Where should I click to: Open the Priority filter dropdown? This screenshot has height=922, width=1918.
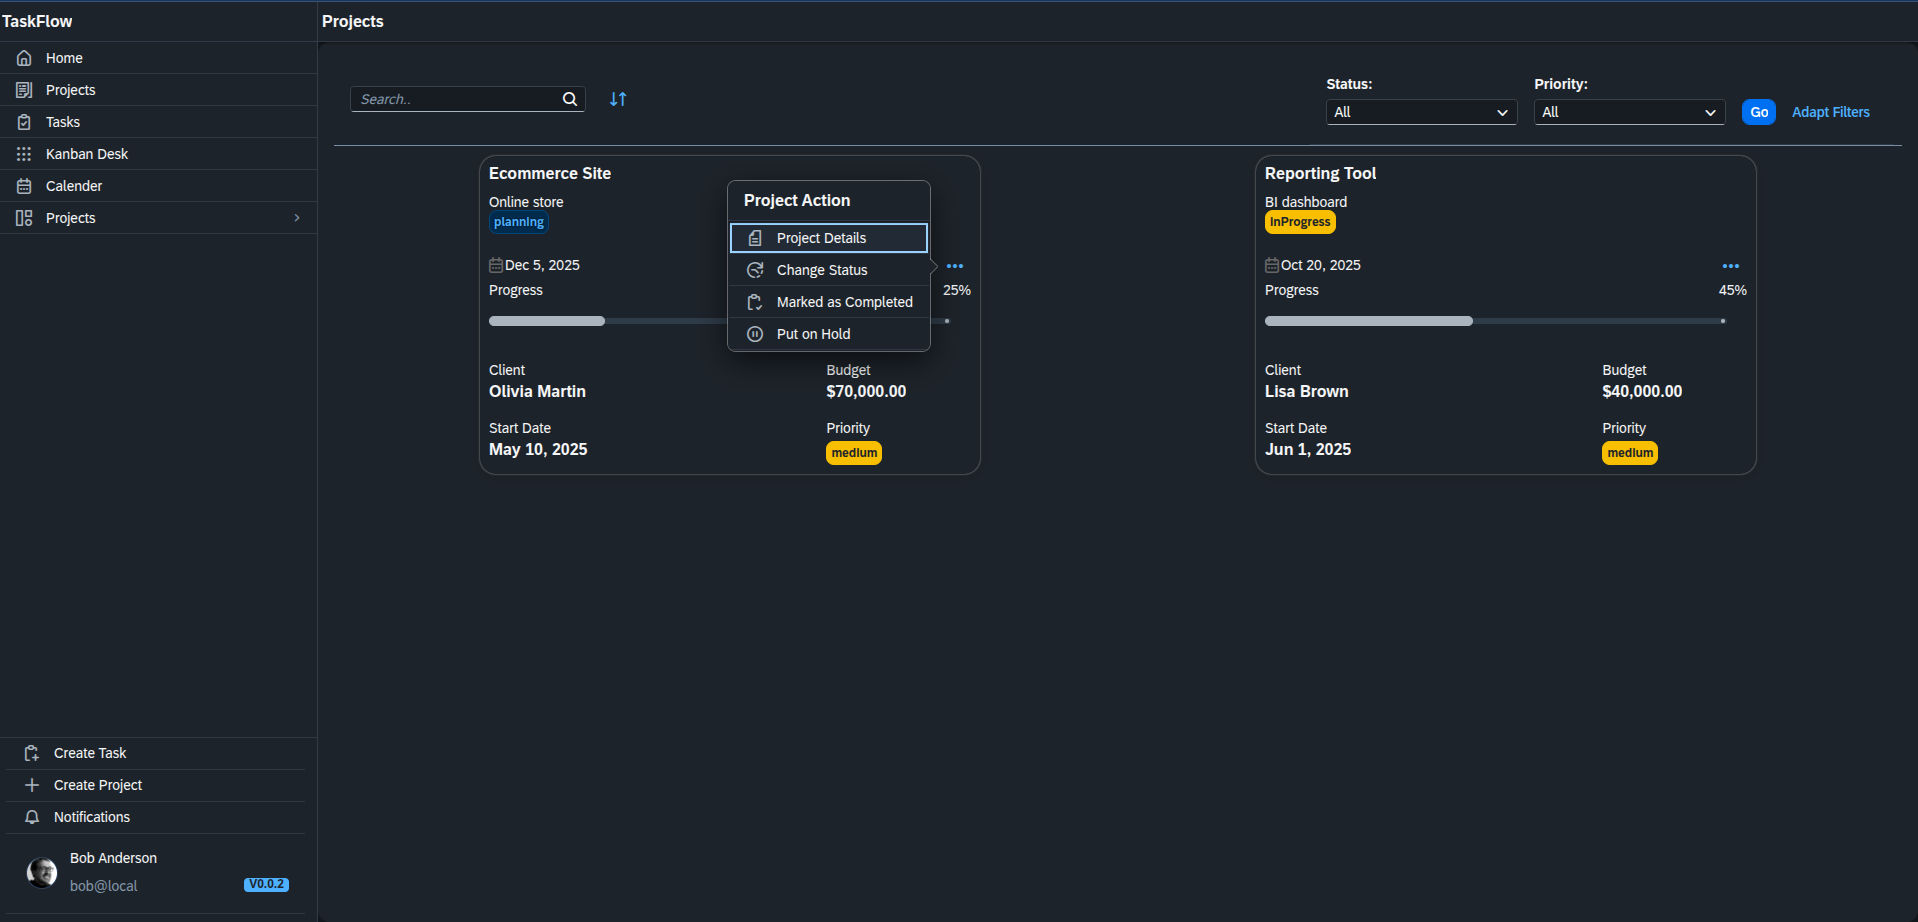(1629, 112)
